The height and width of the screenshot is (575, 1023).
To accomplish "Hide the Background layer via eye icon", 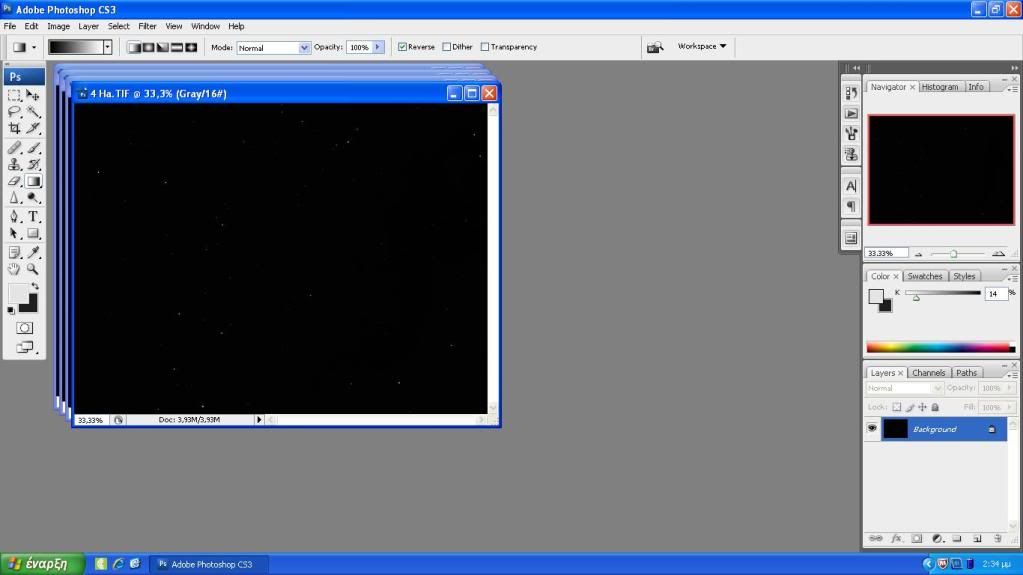I will click(x=872, y=428).
